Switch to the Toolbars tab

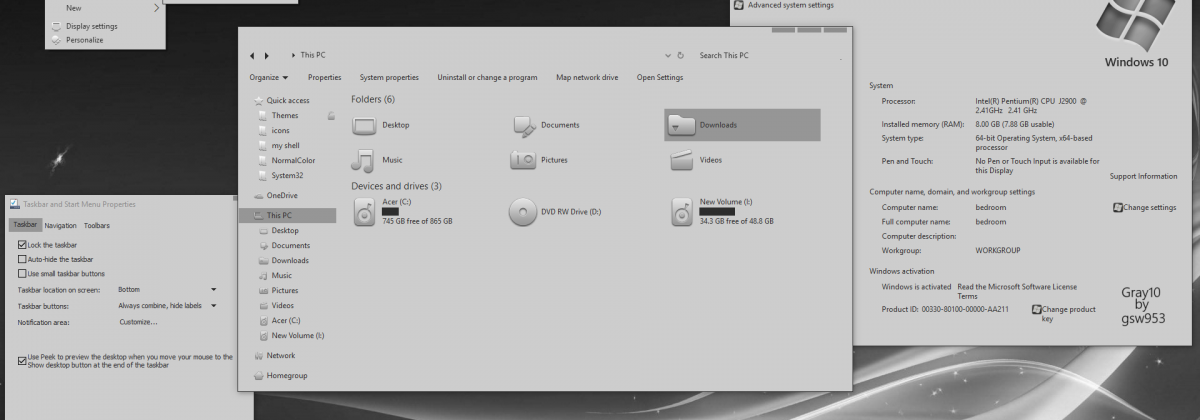pyautogui.click(x=97, y=226)
